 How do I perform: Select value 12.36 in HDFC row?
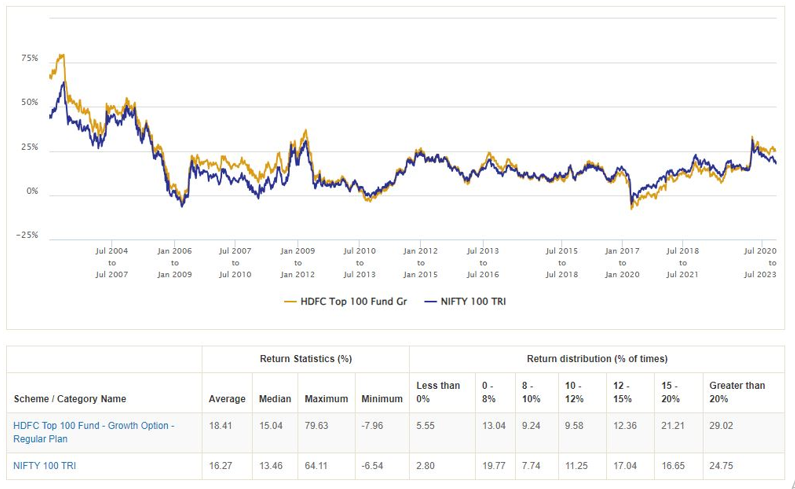click(x=625, y=426)
